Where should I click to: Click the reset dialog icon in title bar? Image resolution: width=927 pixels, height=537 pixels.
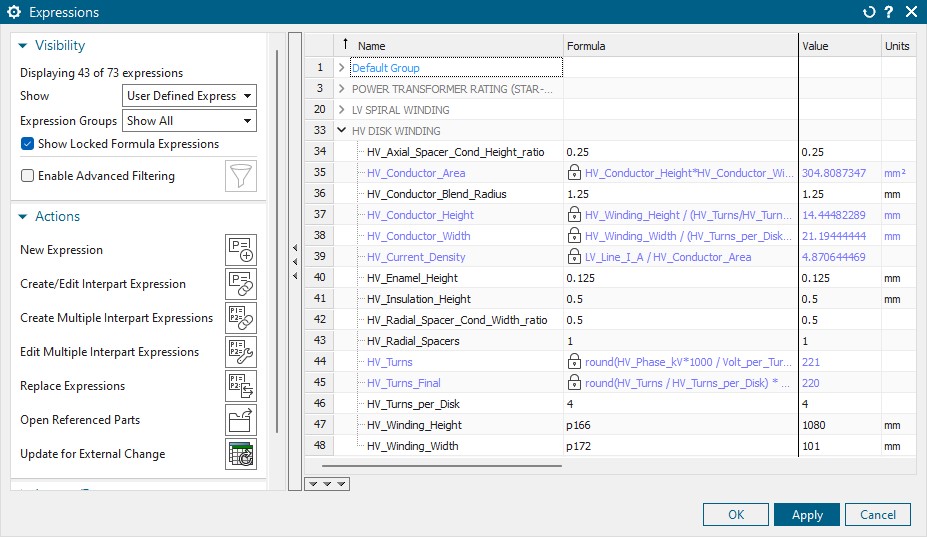tap(868, 12)
